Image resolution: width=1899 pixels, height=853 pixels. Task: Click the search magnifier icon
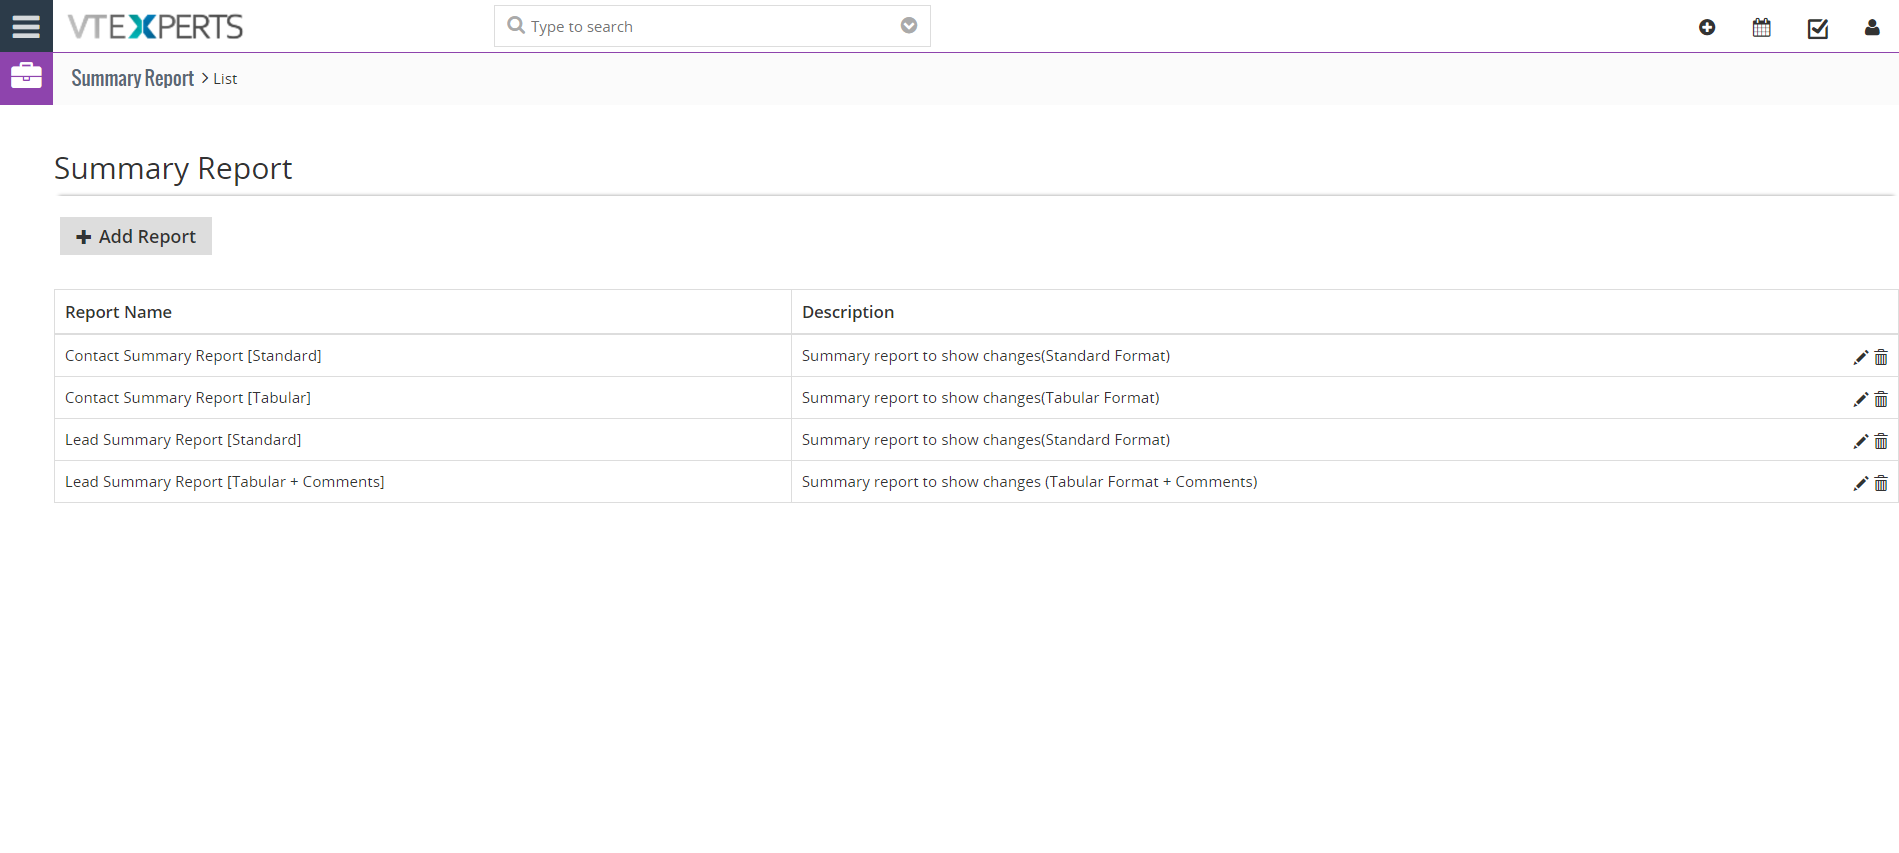tap(516, 25)
